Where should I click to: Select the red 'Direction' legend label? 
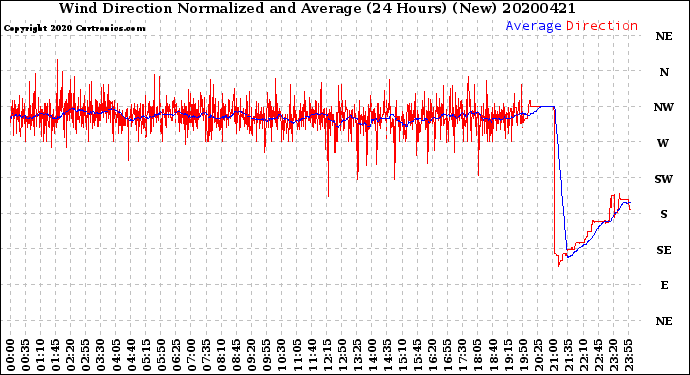pos(602,26)
